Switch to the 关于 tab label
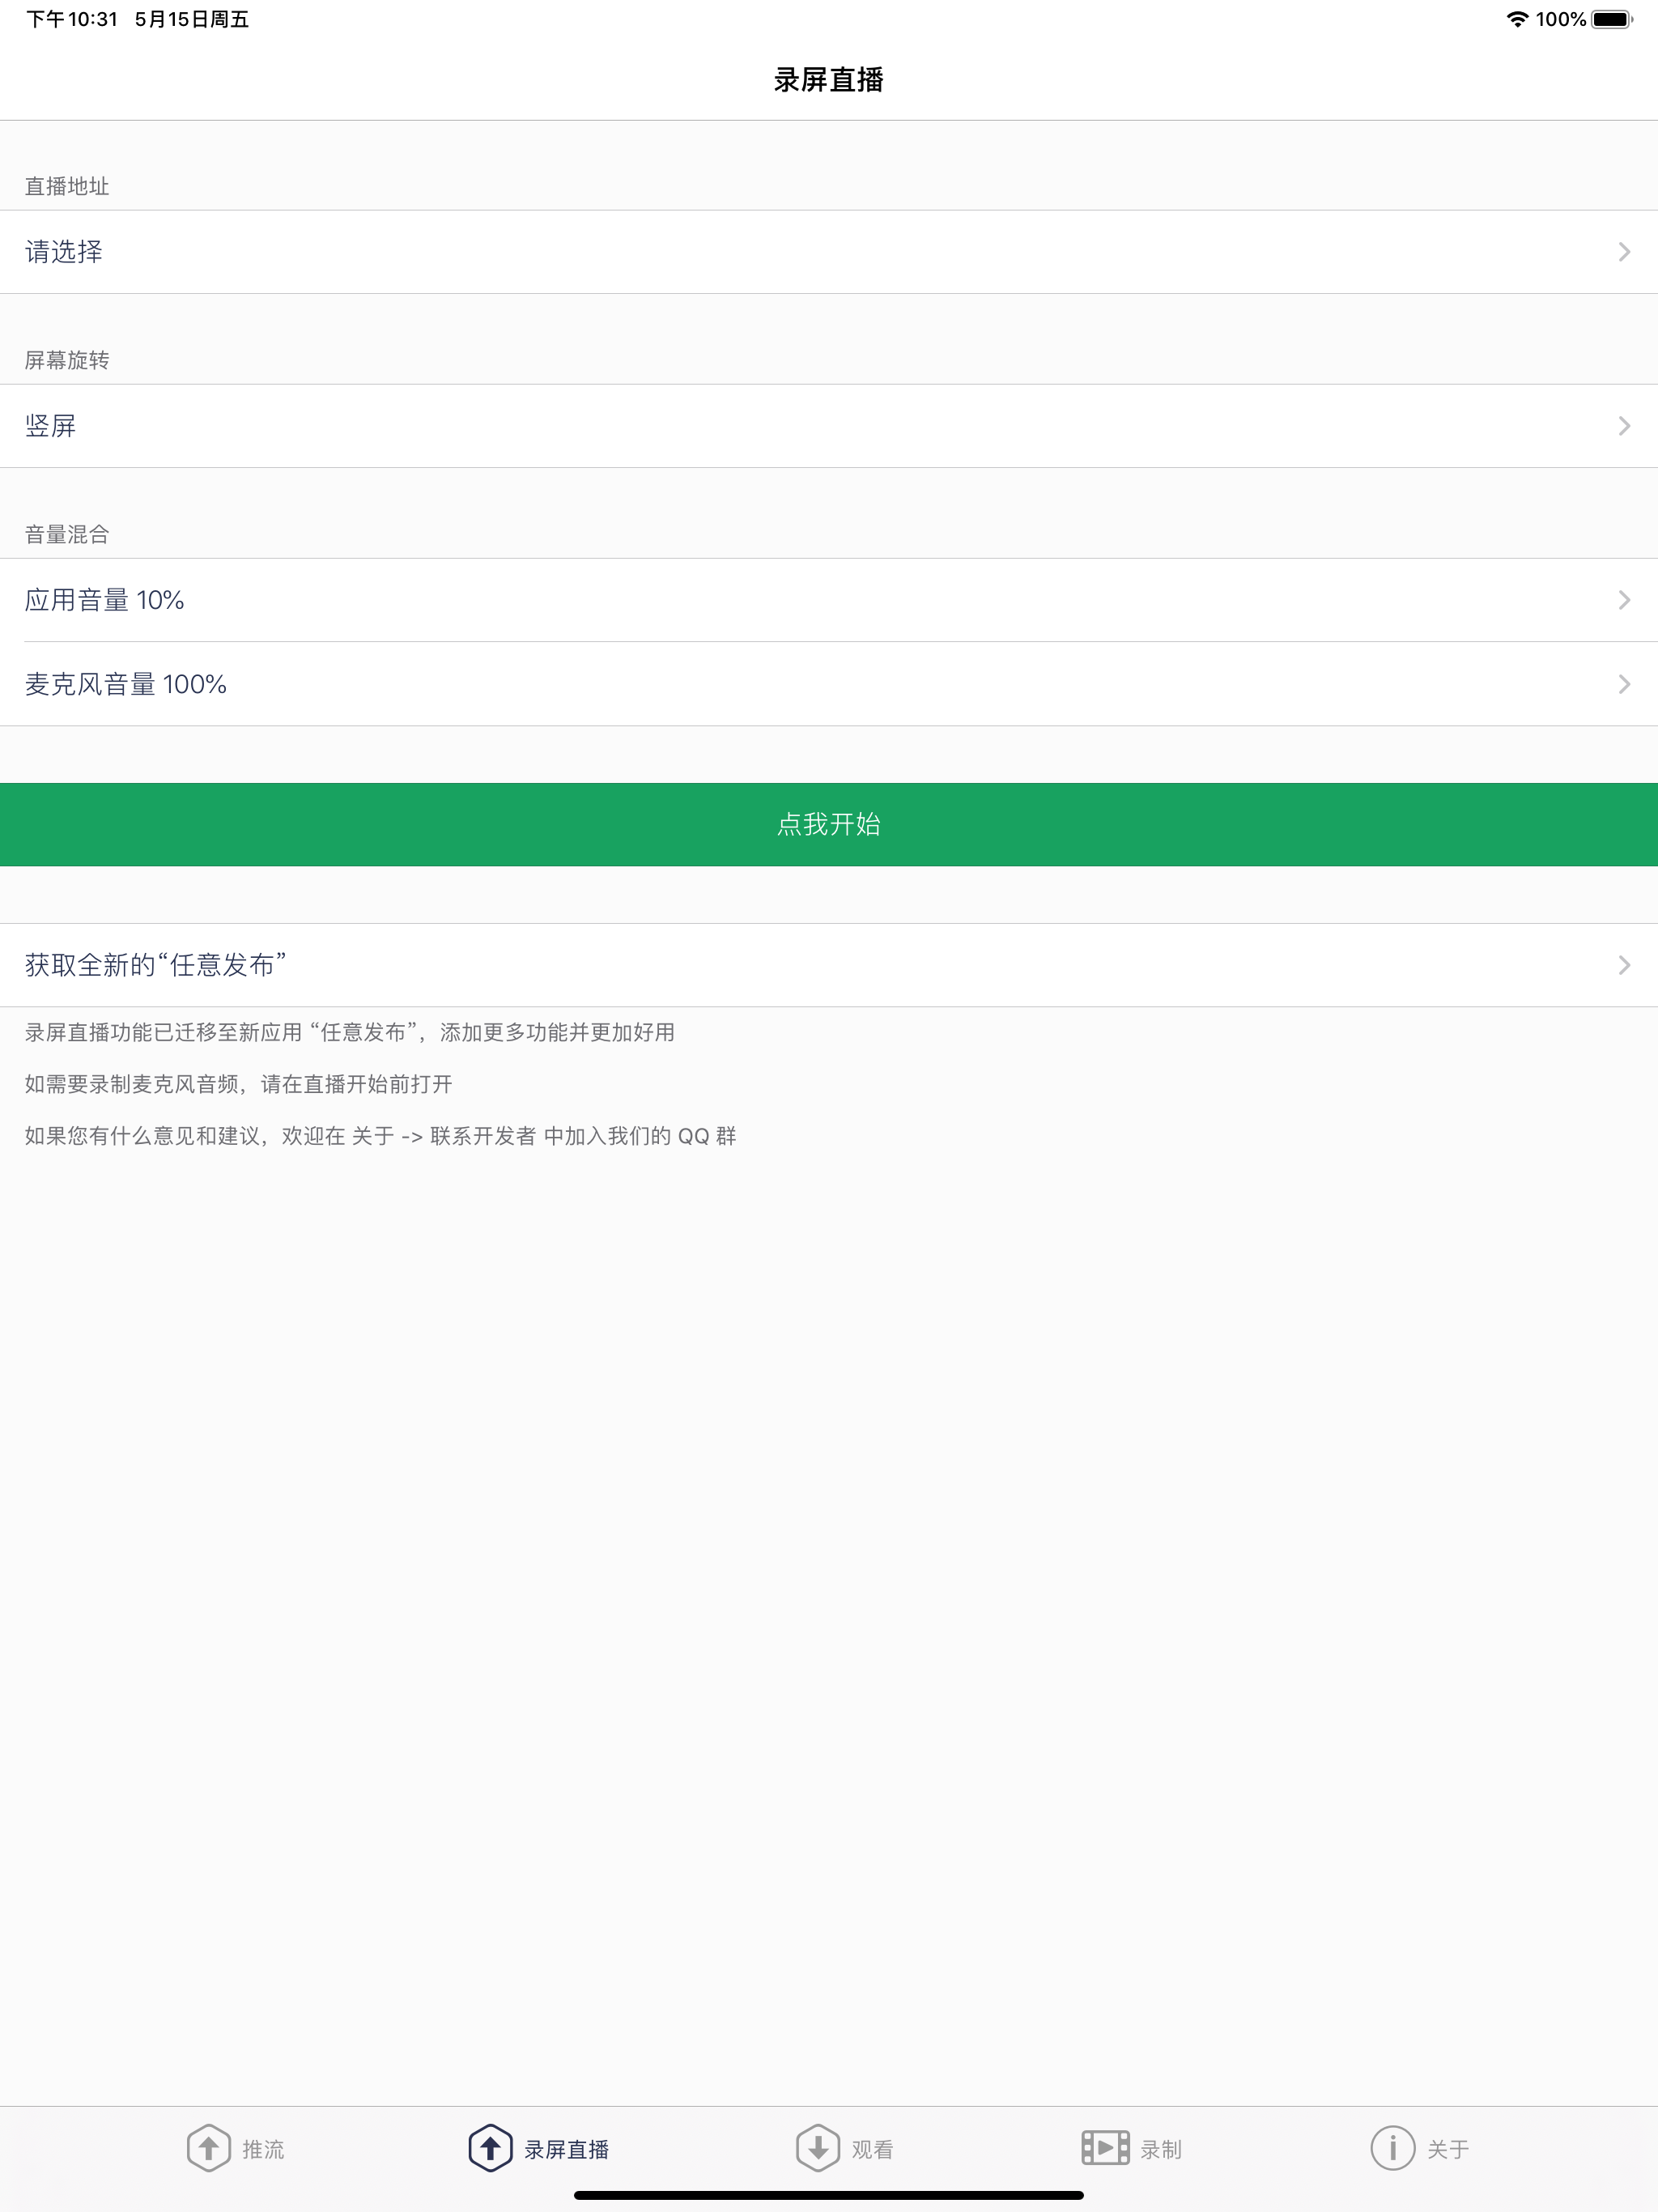 (x=1448, y=2149)
